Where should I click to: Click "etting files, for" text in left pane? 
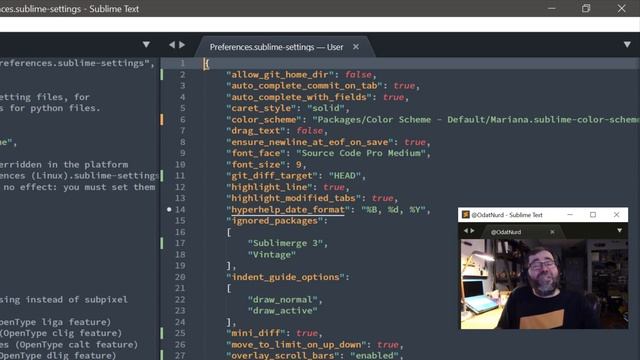point(44,97)
